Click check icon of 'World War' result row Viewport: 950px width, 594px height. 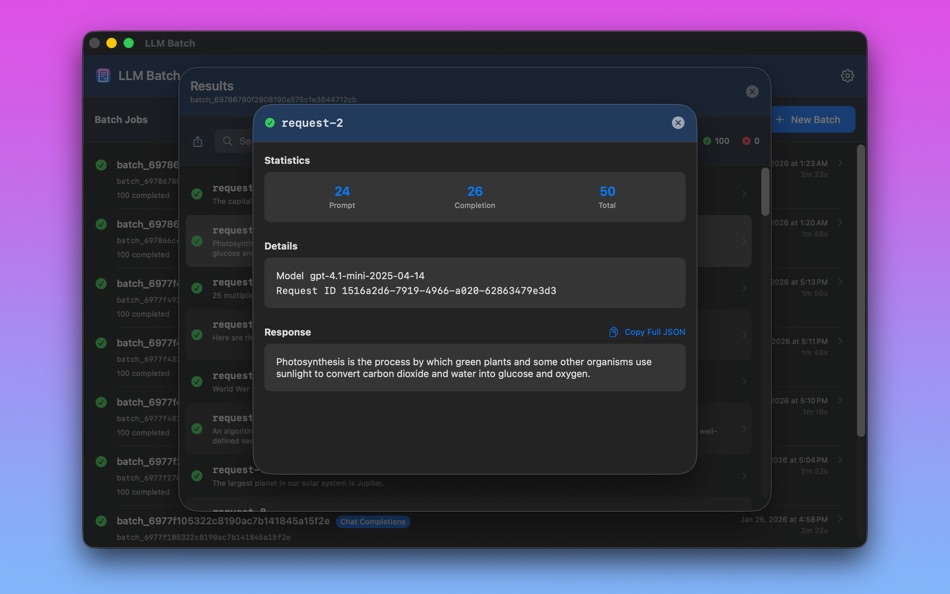click(197, 382)
